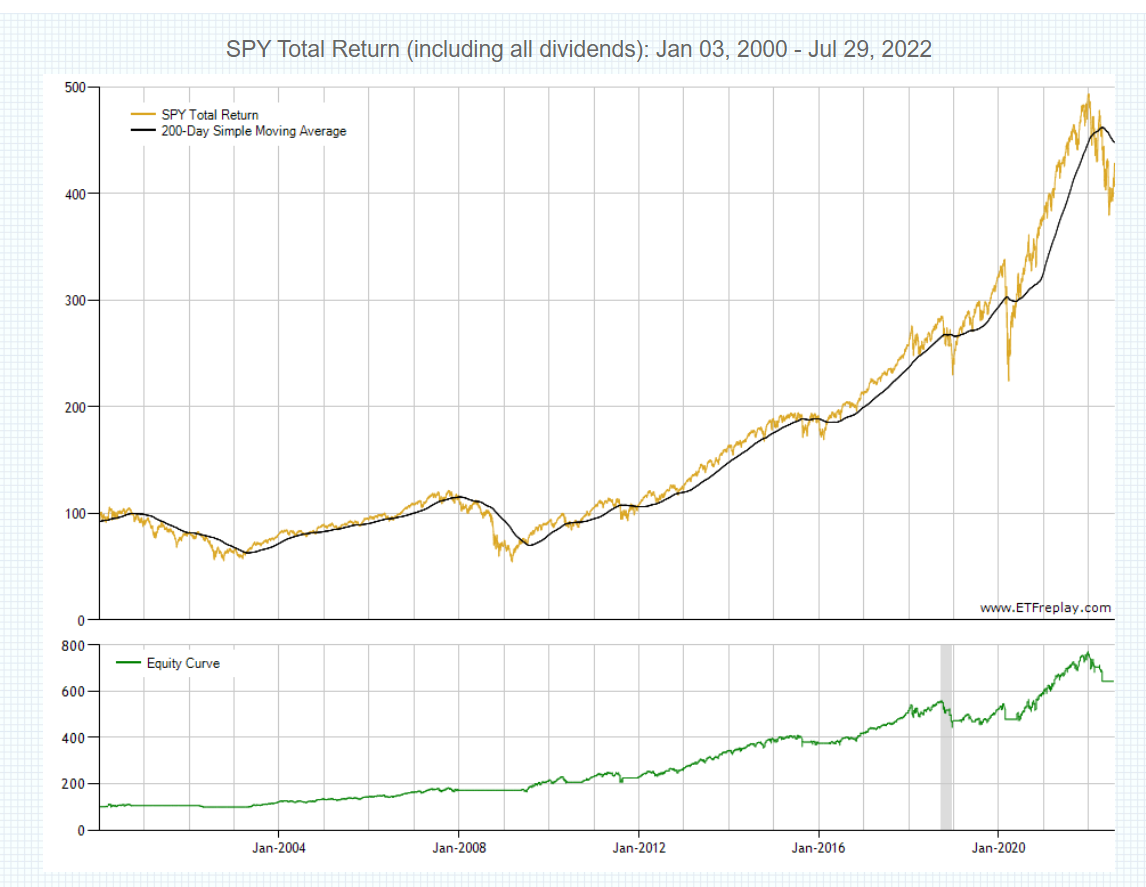
Task: Select the "200-Day Simple Moving Average" legend label
Action: click(x=254, y=131)
